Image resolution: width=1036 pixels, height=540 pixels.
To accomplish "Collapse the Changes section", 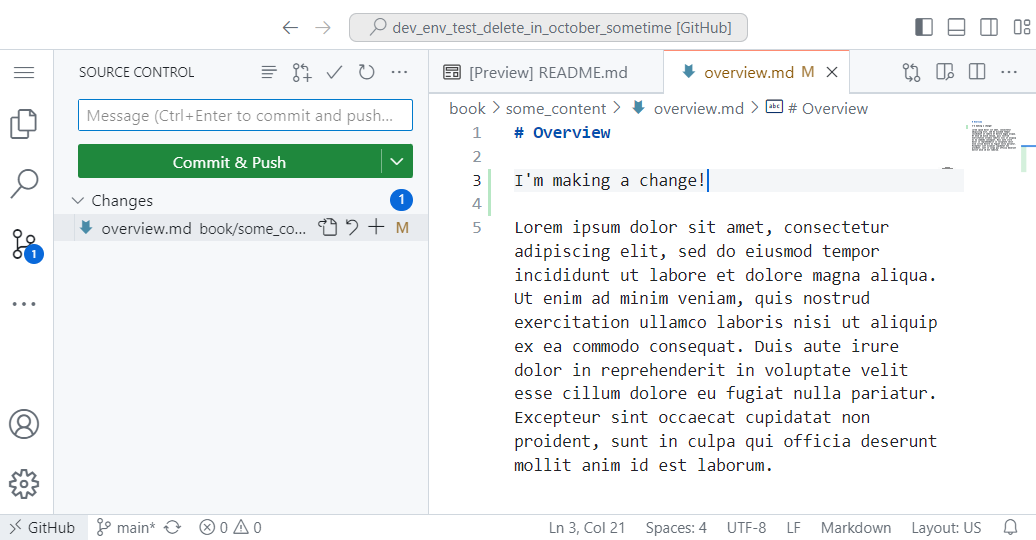I will [79, 201].
